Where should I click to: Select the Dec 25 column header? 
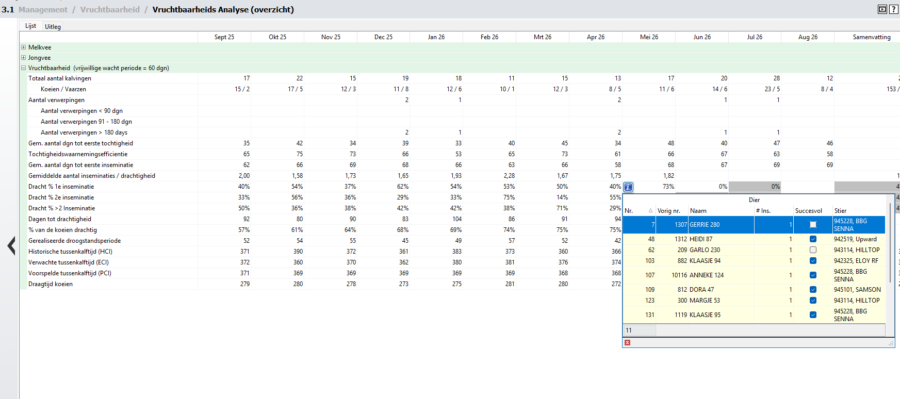coord(383,37)
